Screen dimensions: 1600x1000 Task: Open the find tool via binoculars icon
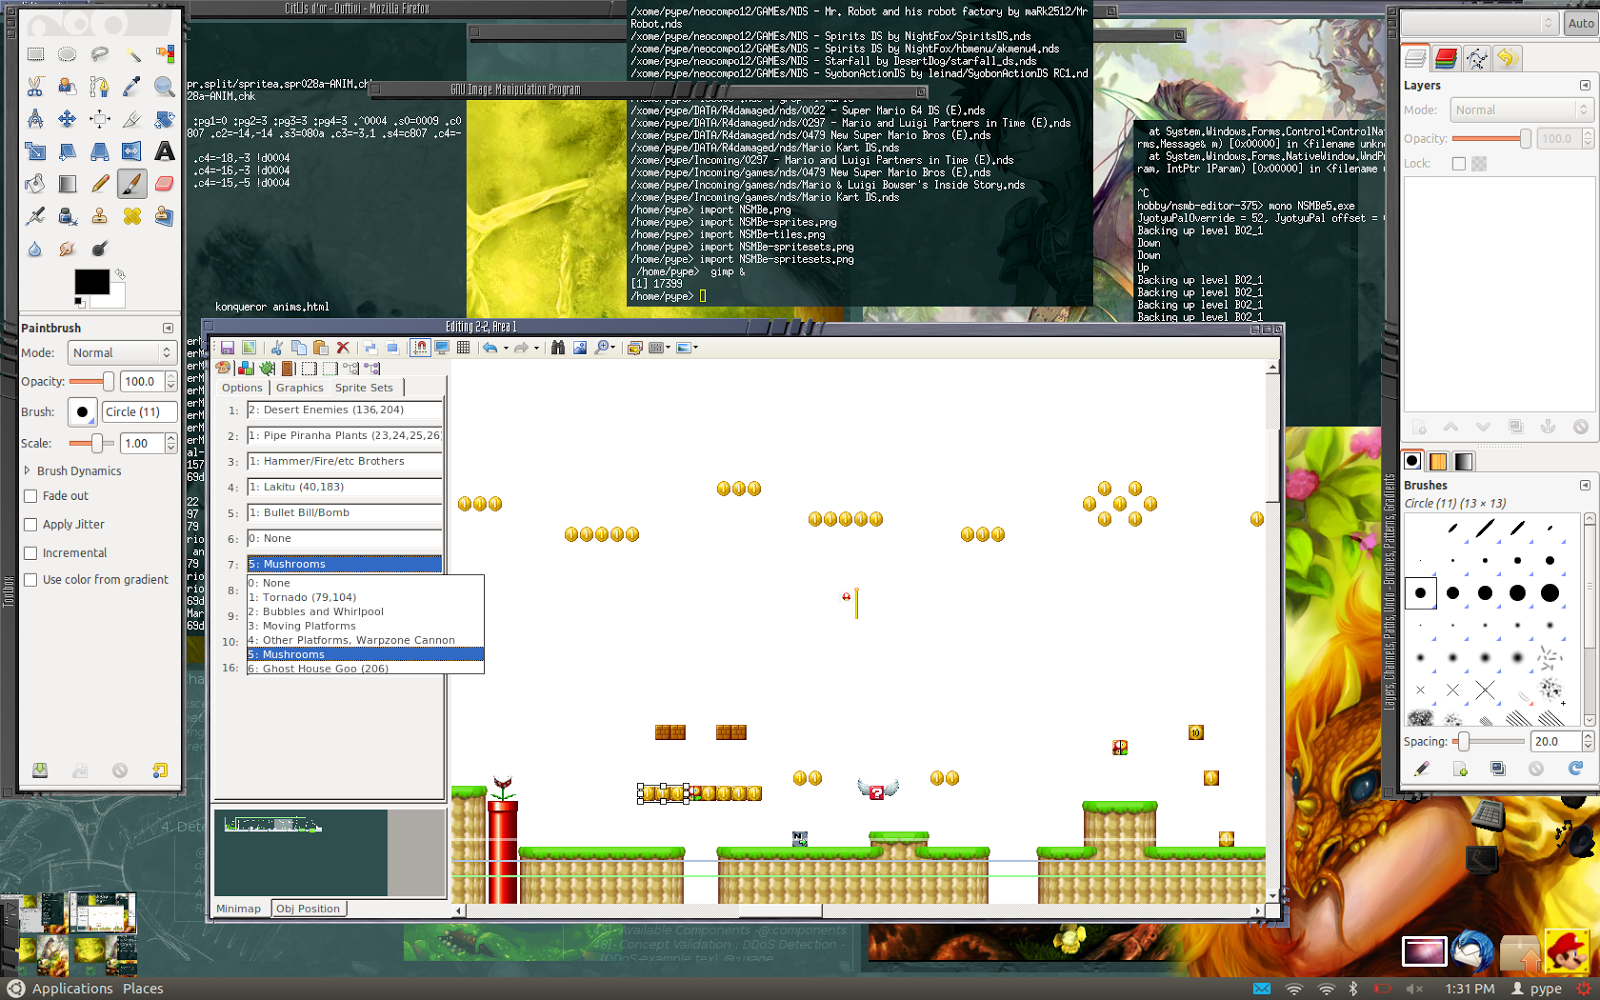coord(558,347)
